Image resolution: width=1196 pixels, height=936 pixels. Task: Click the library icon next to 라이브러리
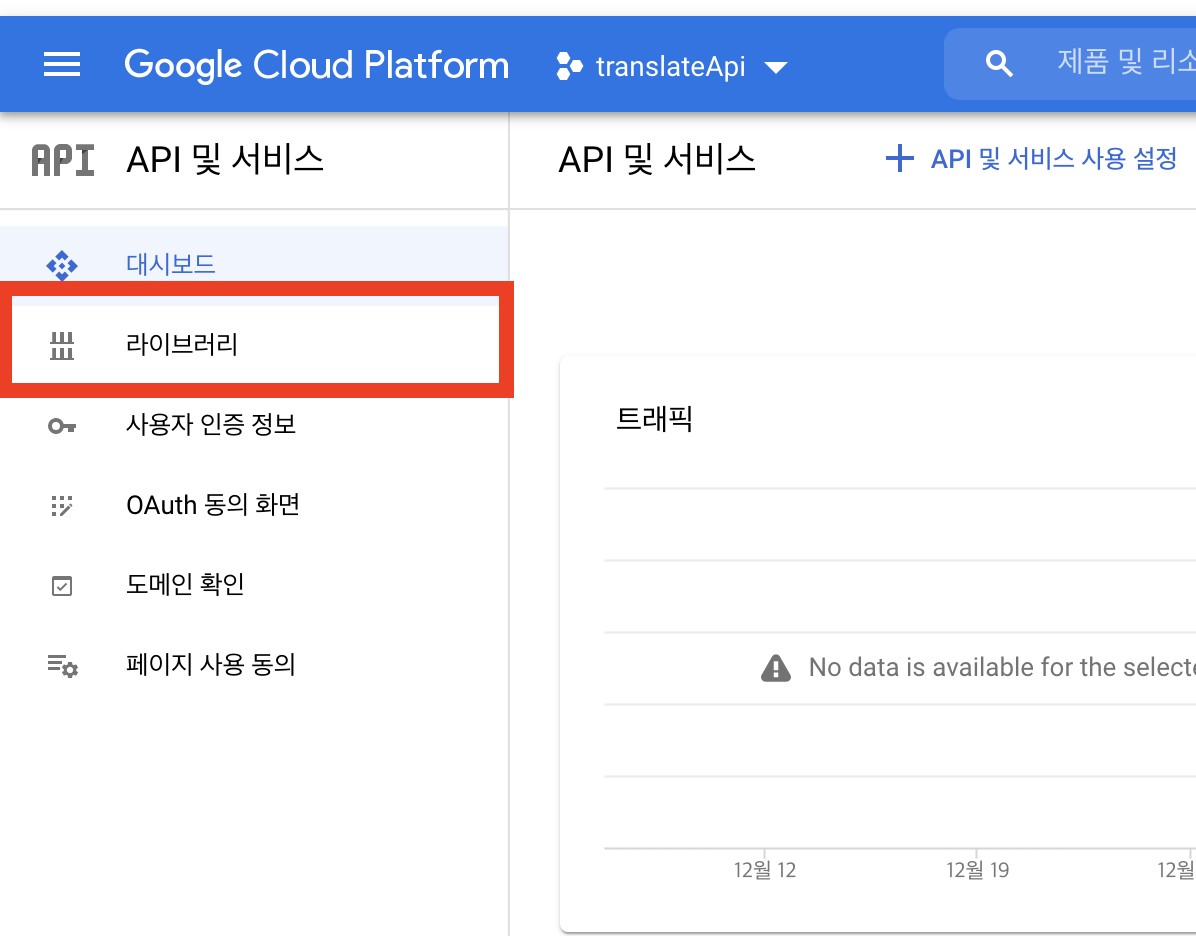62,346
